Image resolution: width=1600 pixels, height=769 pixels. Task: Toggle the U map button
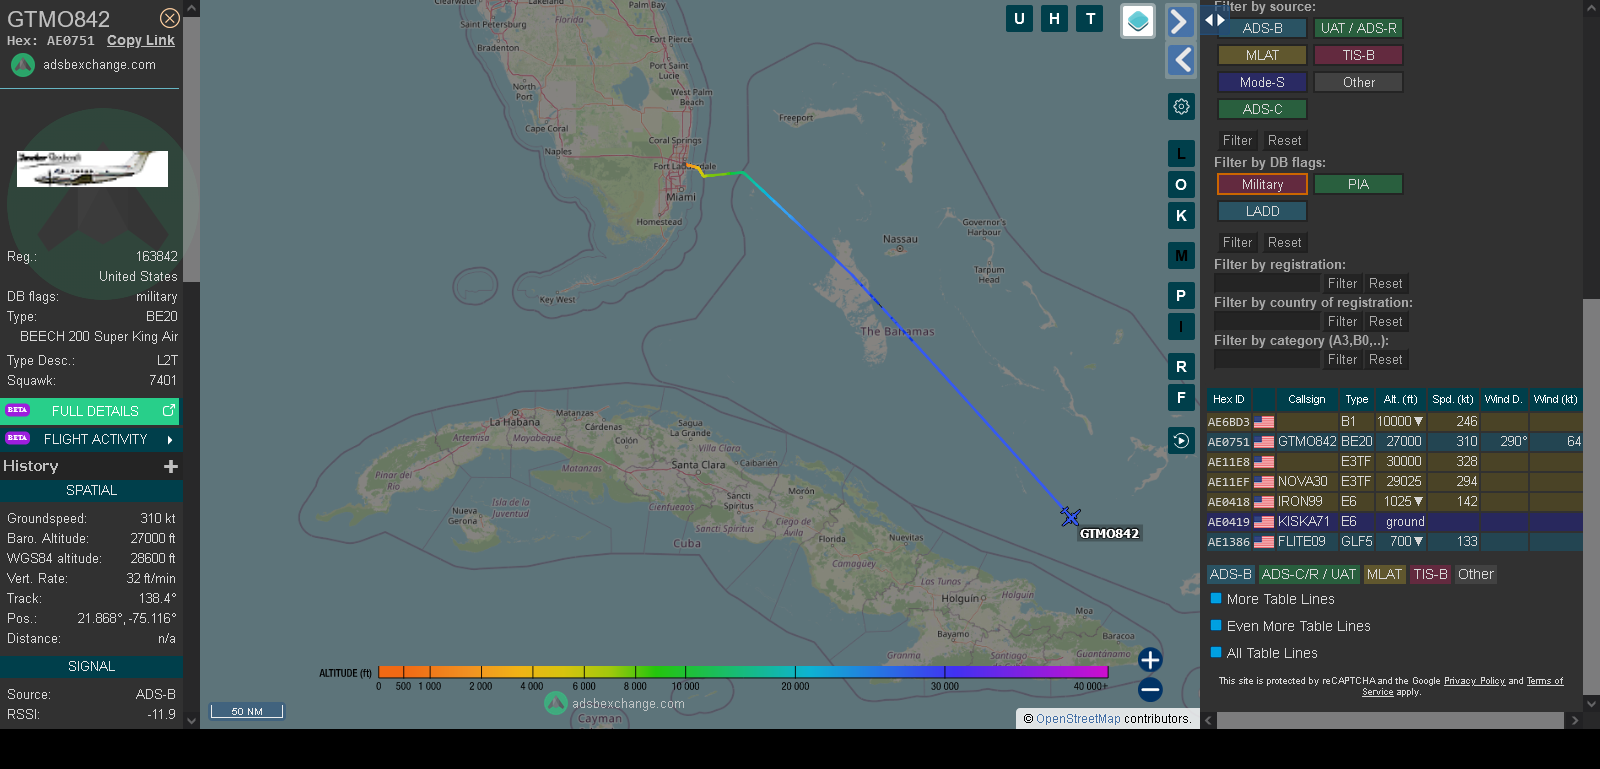[1019, 18]
